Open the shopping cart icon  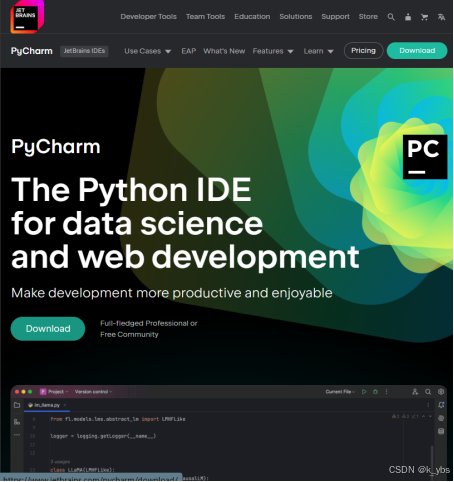[x=424, y=17]
